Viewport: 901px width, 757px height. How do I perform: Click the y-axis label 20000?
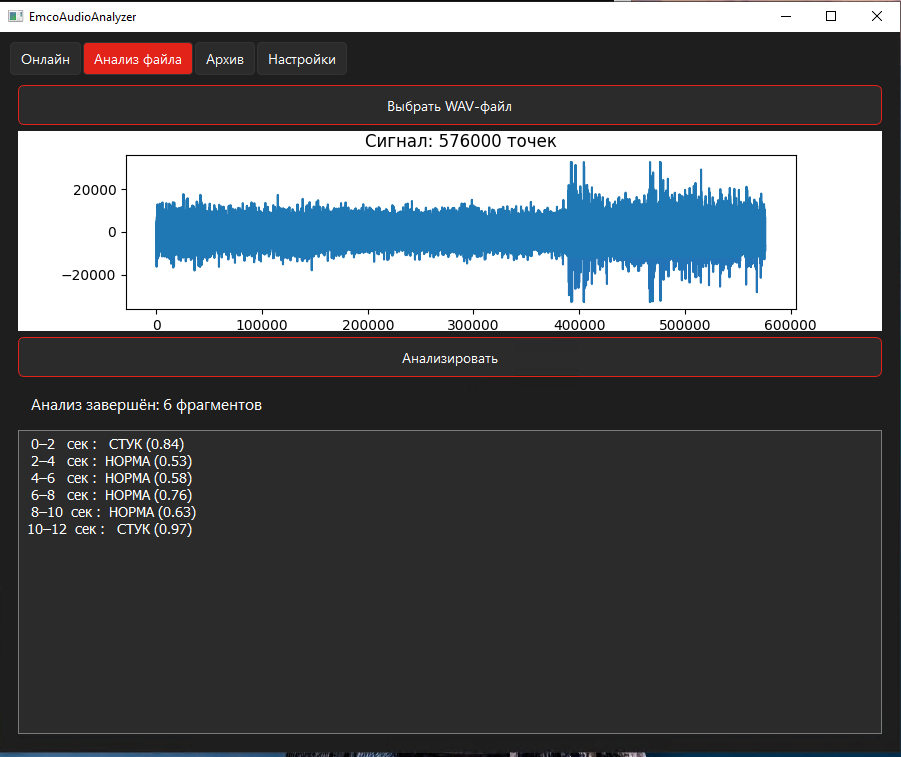(x=95, y=190)
